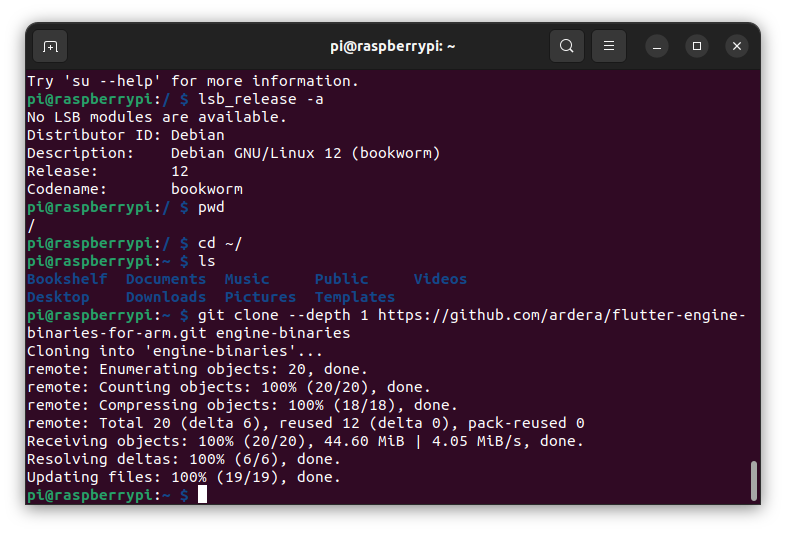Image resolution: width=786 pixels, height=533 pixels.
Task: Open a new terminal tab
Action: click(50, 47)
